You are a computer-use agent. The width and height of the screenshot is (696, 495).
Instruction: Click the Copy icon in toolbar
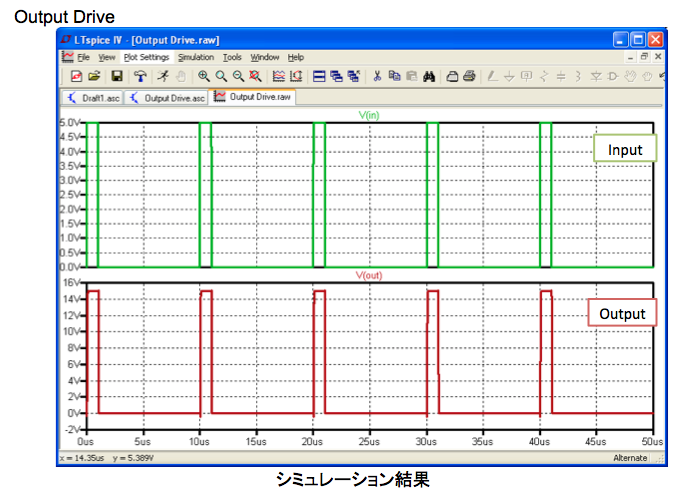click(394, 76)
